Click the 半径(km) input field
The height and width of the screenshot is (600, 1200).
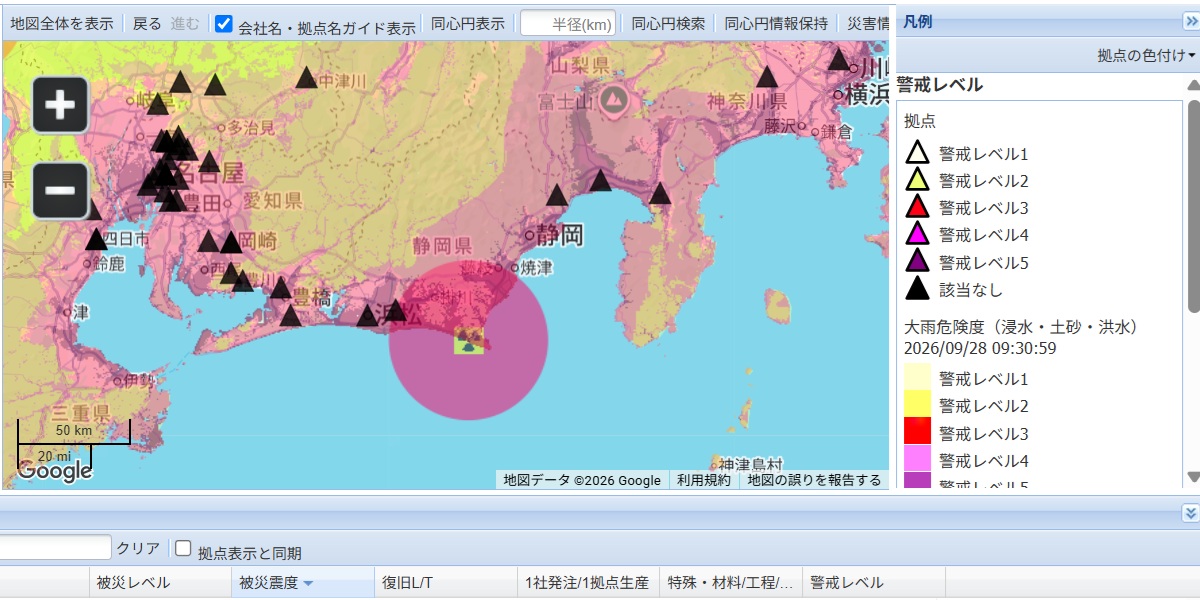click(568, 24)
